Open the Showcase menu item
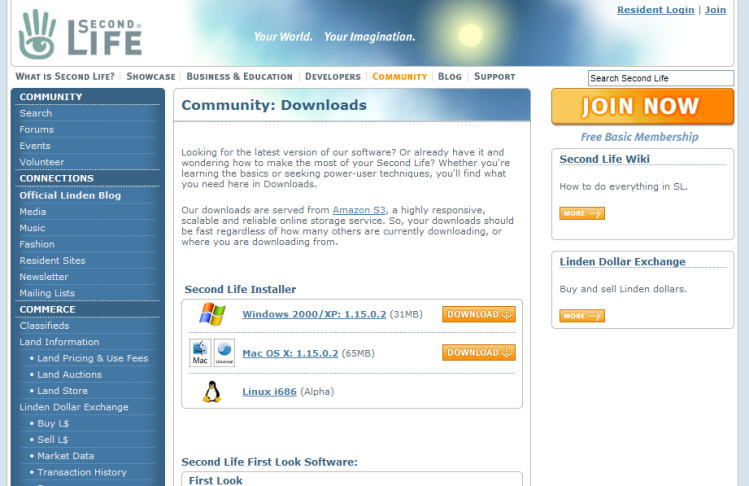The image size is (749, 486). [x=151, y=76]
